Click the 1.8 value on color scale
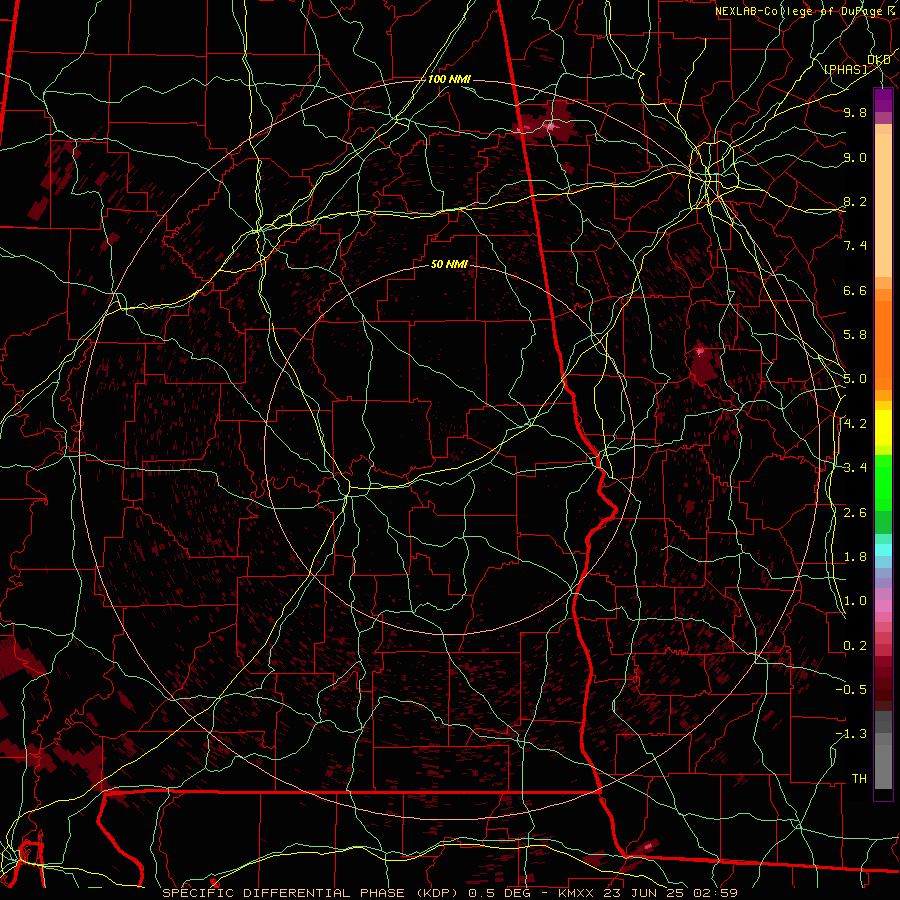 [855, 557]
